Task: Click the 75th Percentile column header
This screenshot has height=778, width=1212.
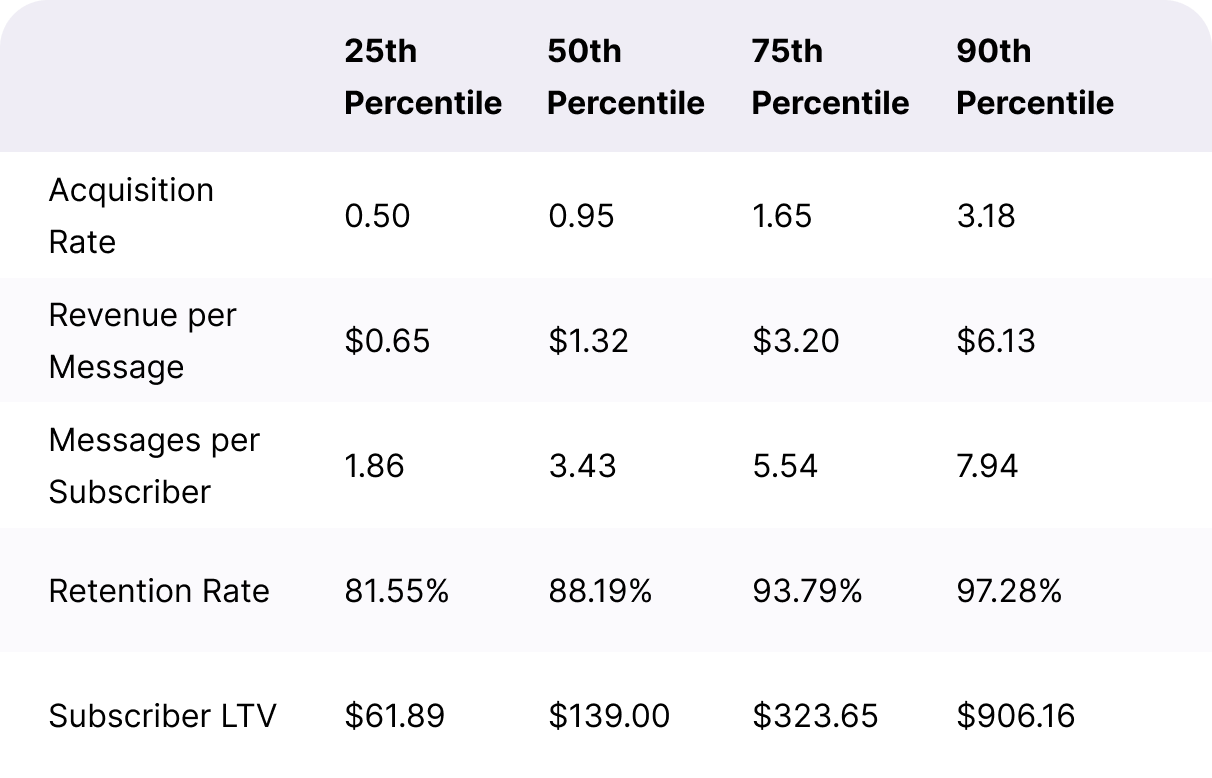Action: tap(830, 77)
